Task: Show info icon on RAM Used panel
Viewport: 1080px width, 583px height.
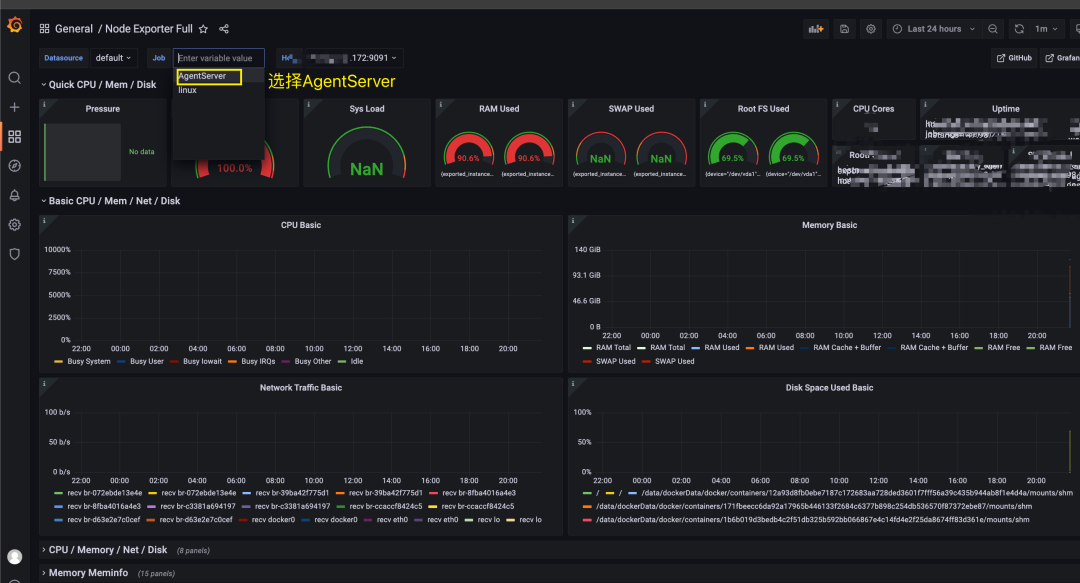Action: point(441,105)
